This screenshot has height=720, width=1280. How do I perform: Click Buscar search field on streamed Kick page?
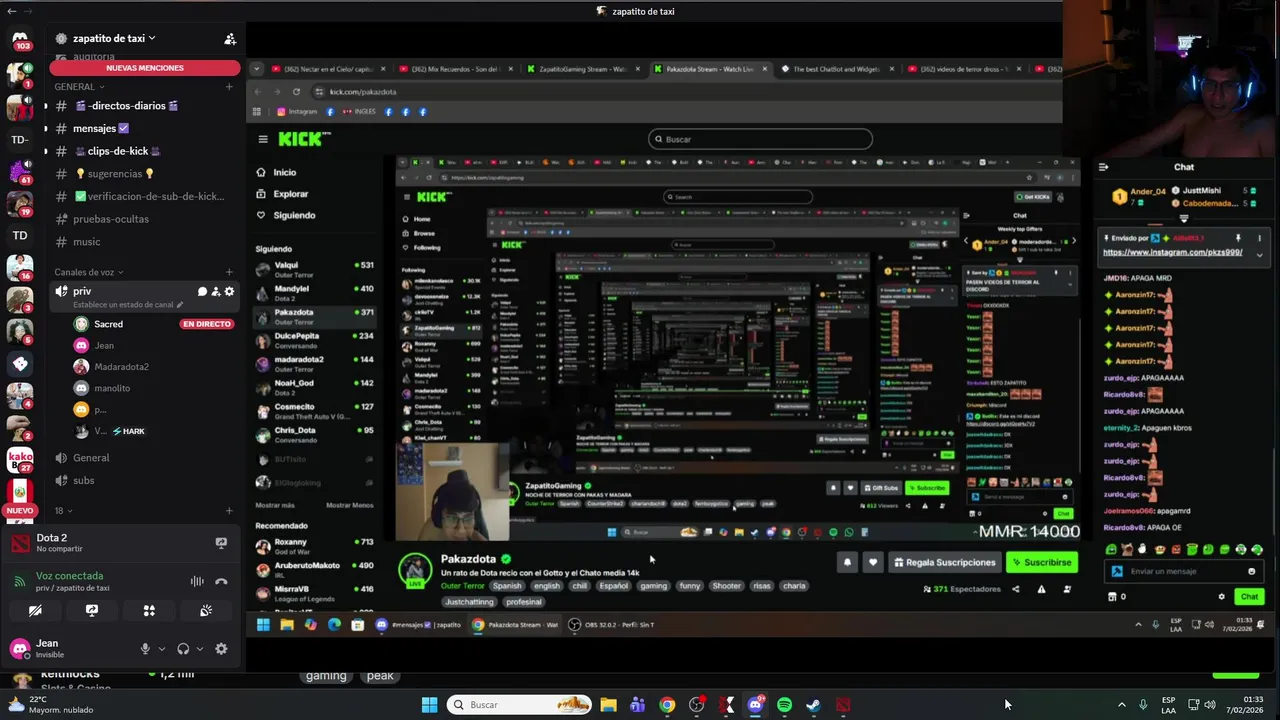[x=760, y=139]
